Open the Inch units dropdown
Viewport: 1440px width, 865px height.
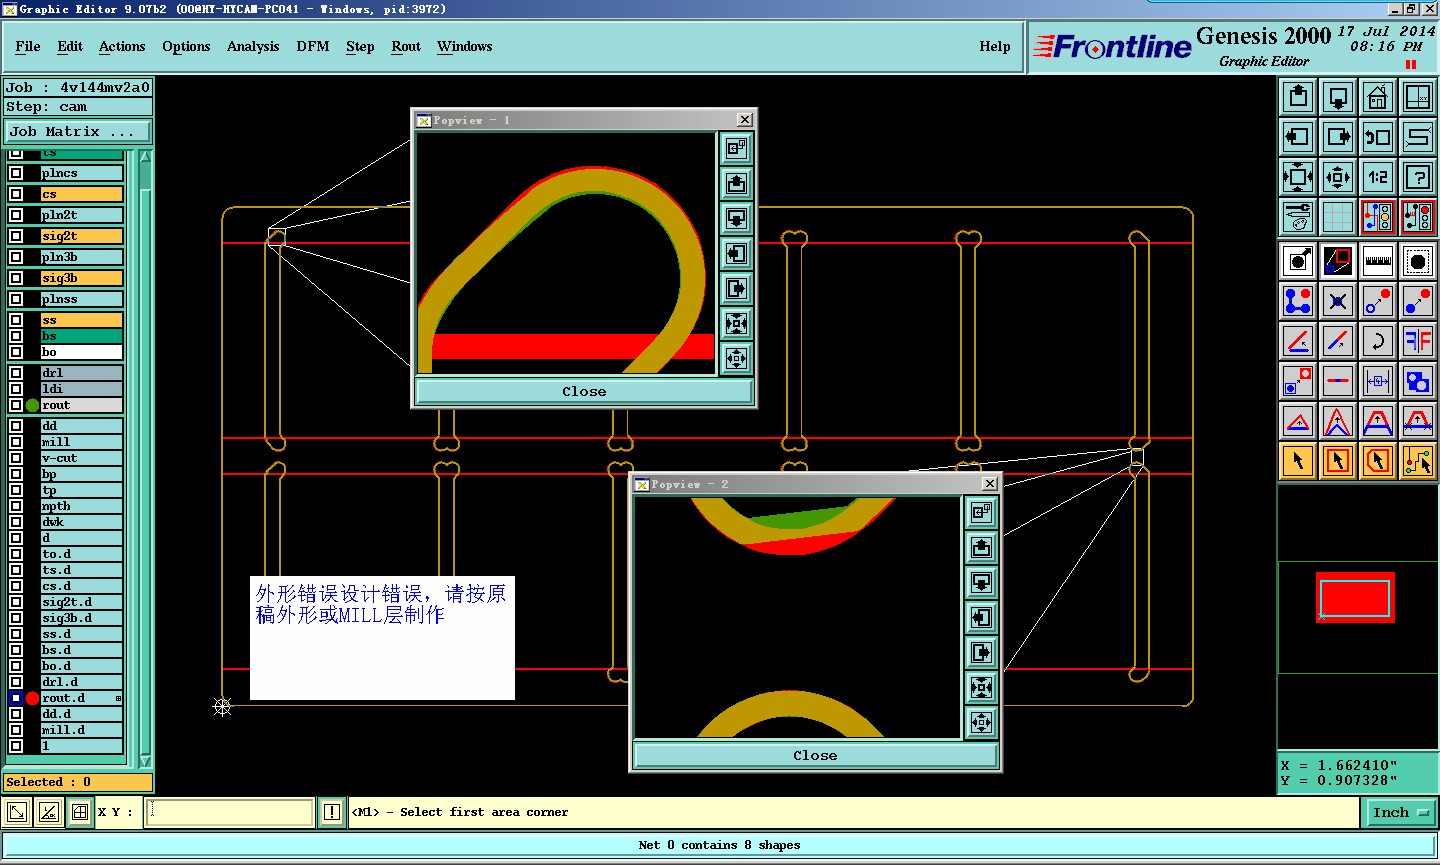(x=1400, y=812)
